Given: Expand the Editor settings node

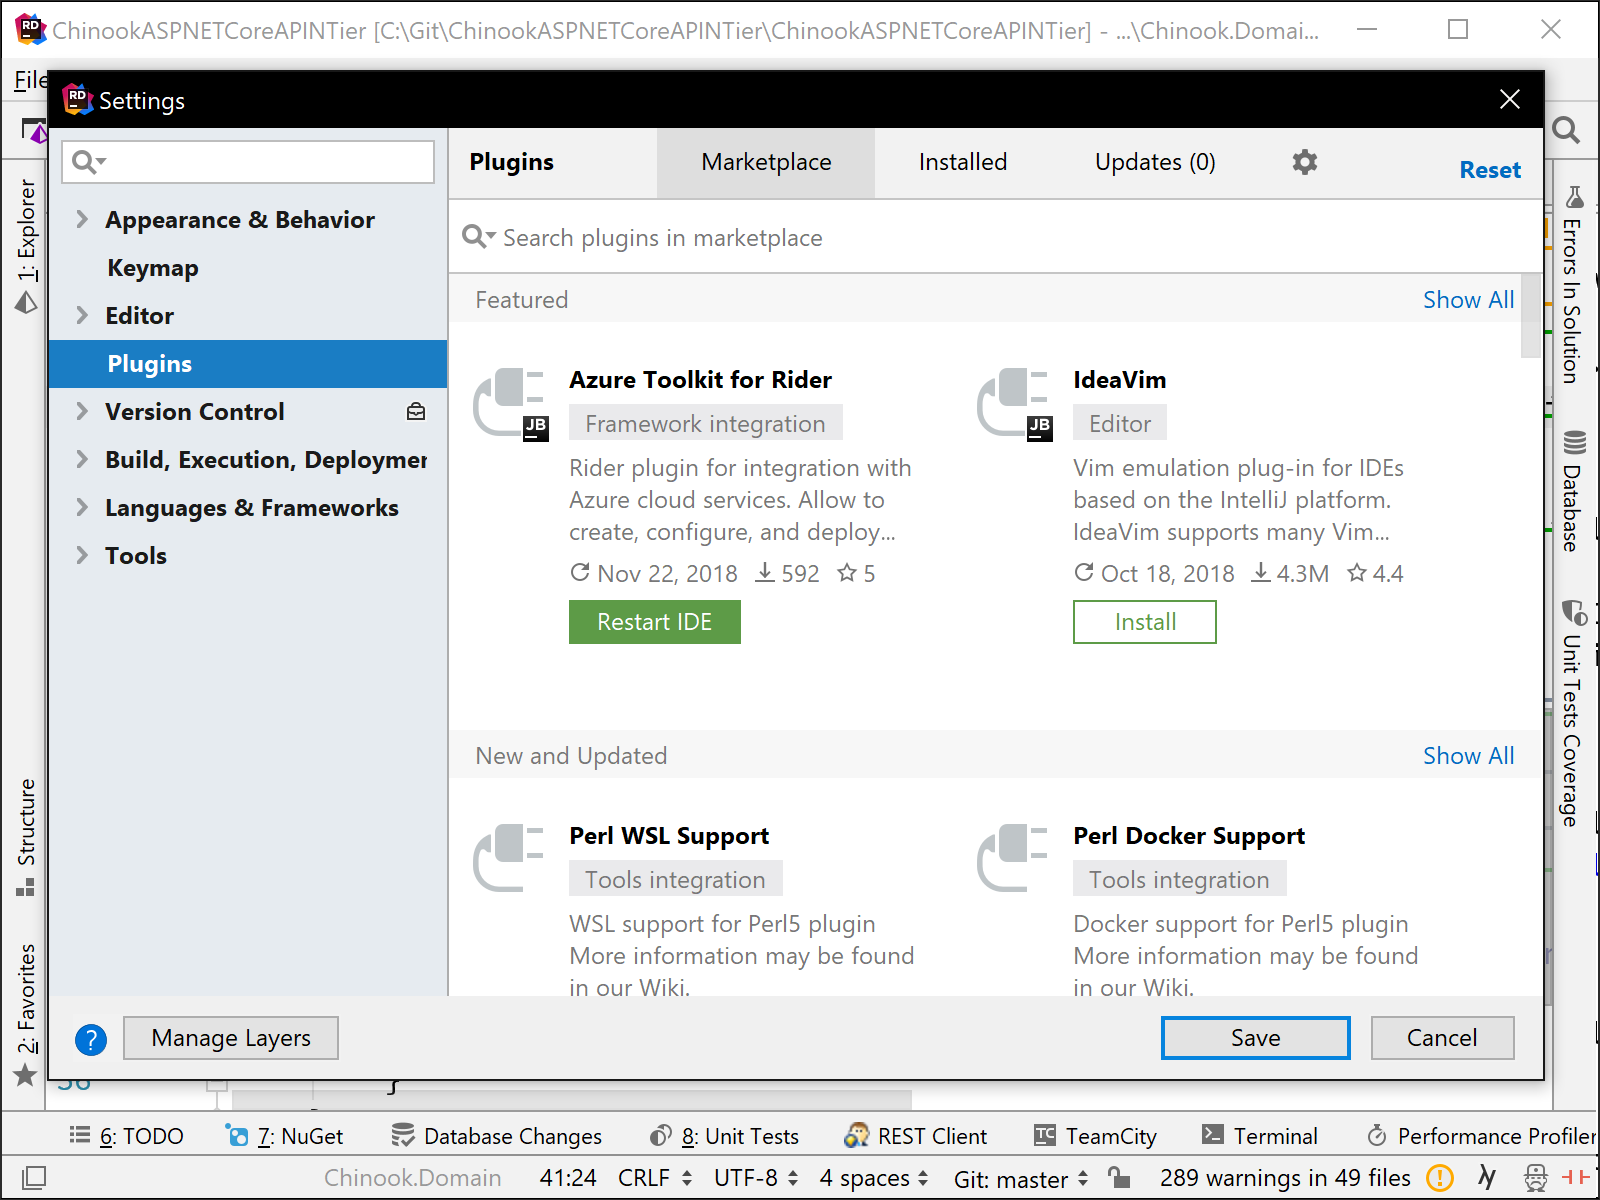Looking at the screenshot, I should (82, 315).
